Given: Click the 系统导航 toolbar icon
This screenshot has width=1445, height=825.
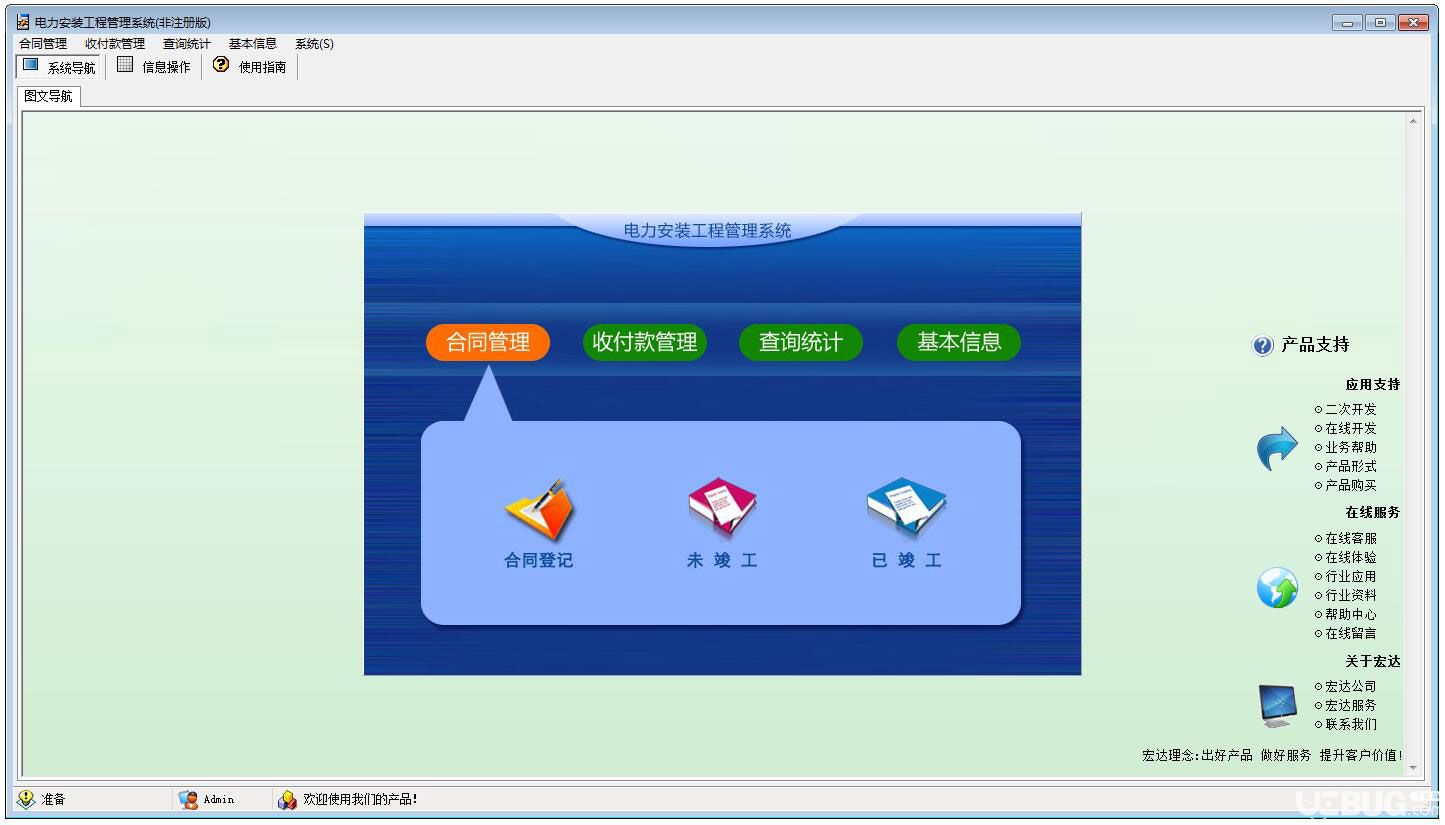Looking at the screenshot, I should pos(30,65).
